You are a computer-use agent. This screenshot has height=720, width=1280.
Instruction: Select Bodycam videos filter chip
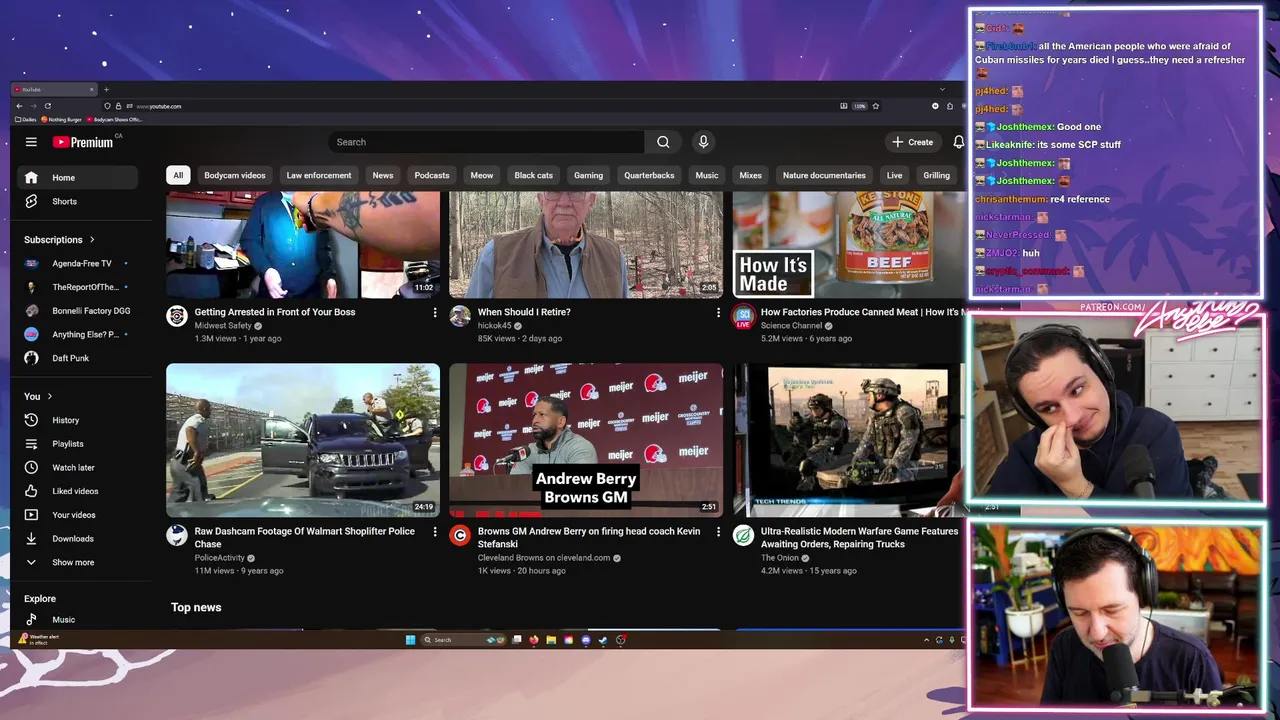coord(235,175)
